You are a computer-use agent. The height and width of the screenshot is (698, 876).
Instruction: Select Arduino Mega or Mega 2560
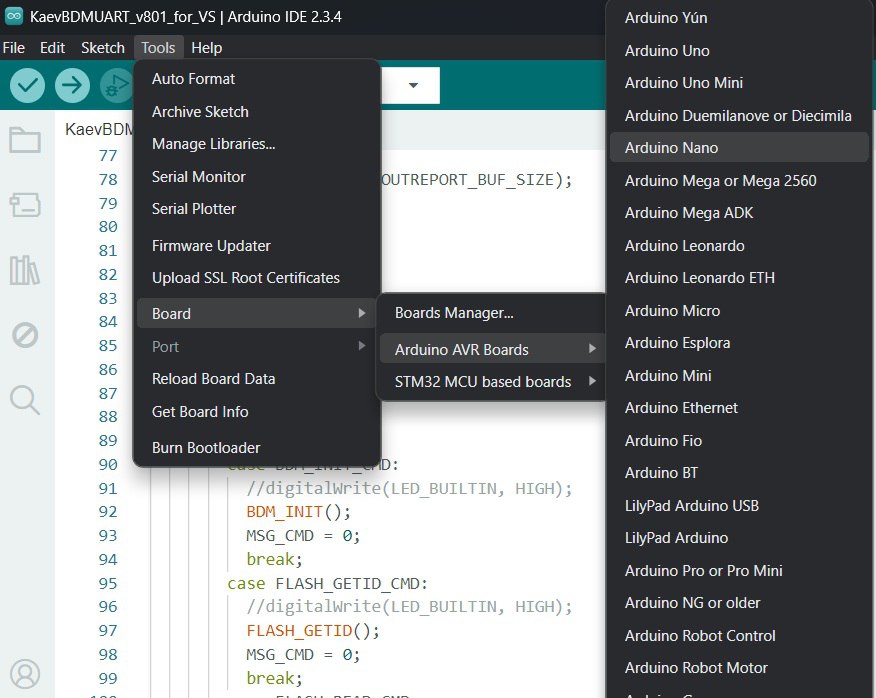tap(739, 181)
